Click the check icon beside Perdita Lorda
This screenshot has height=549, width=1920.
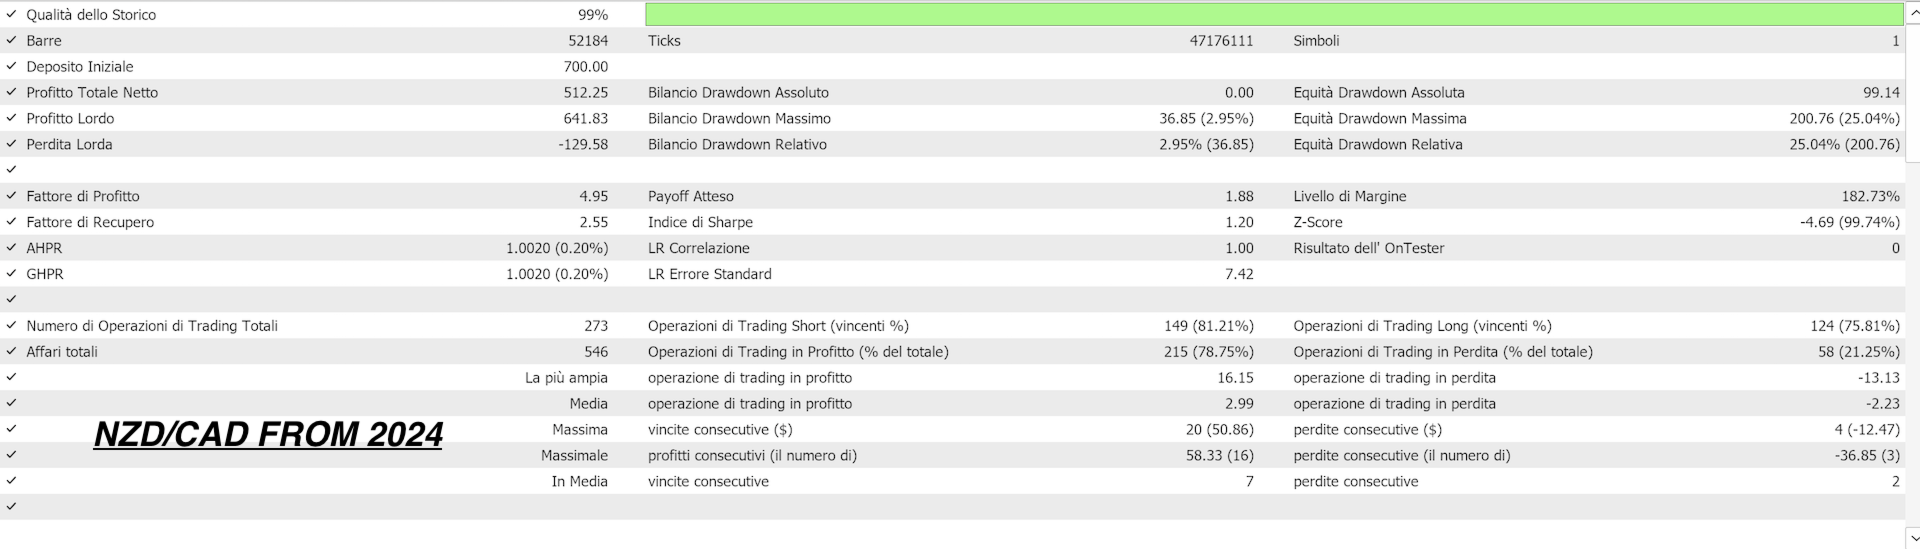[x=11, y=145]
